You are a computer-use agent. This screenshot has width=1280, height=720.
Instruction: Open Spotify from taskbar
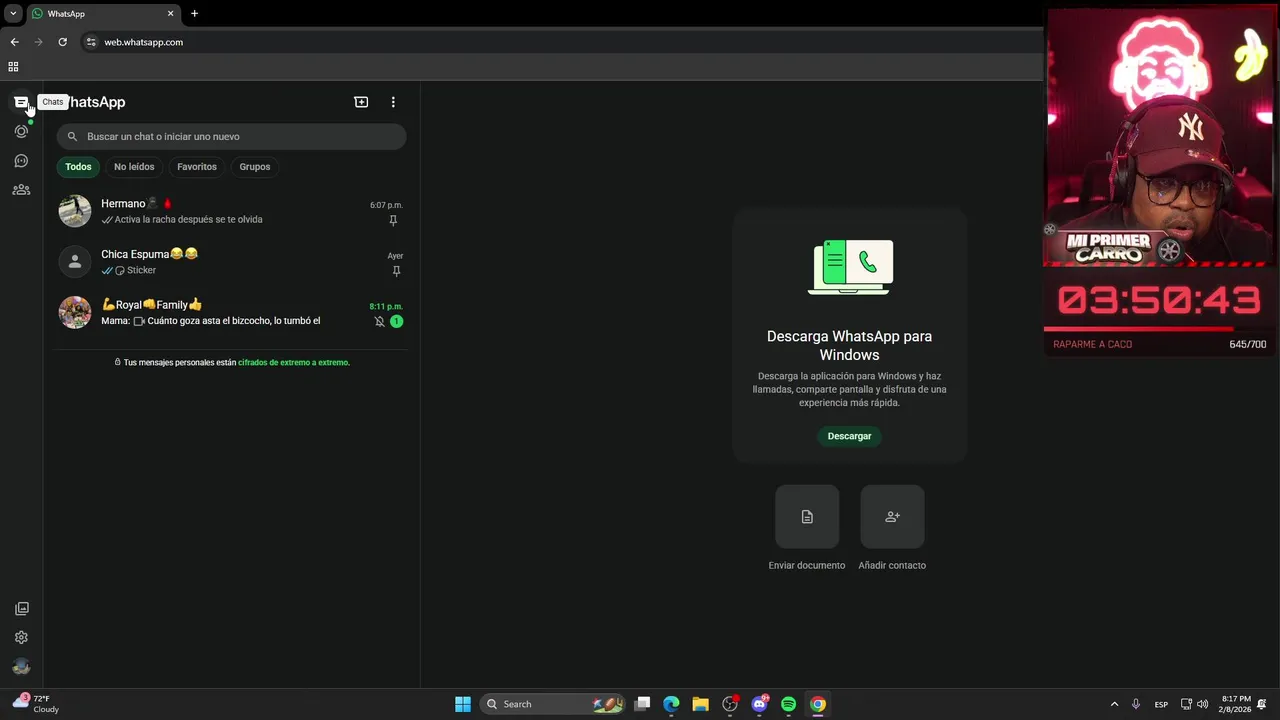(x=788, y=704)
